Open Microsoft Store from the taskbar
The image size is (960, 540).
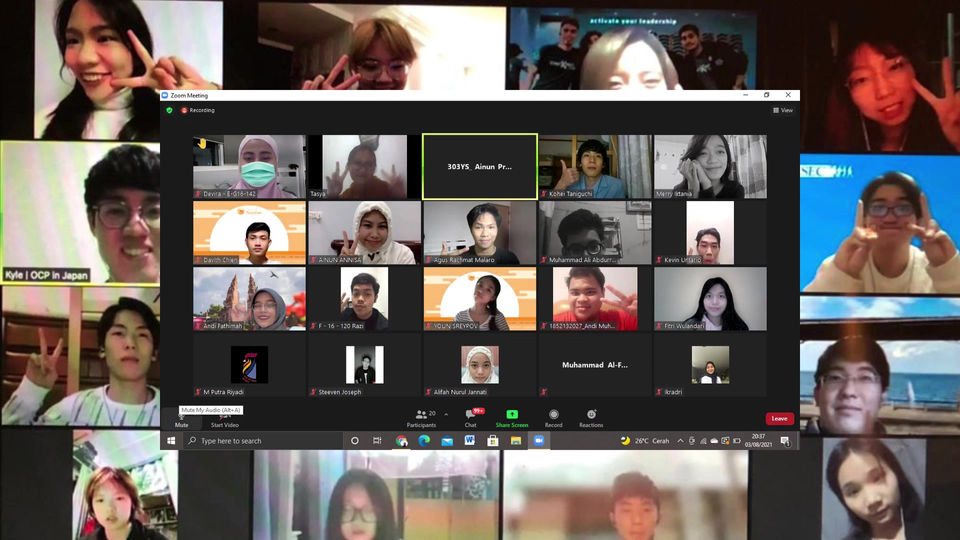[x=493, y=441]
